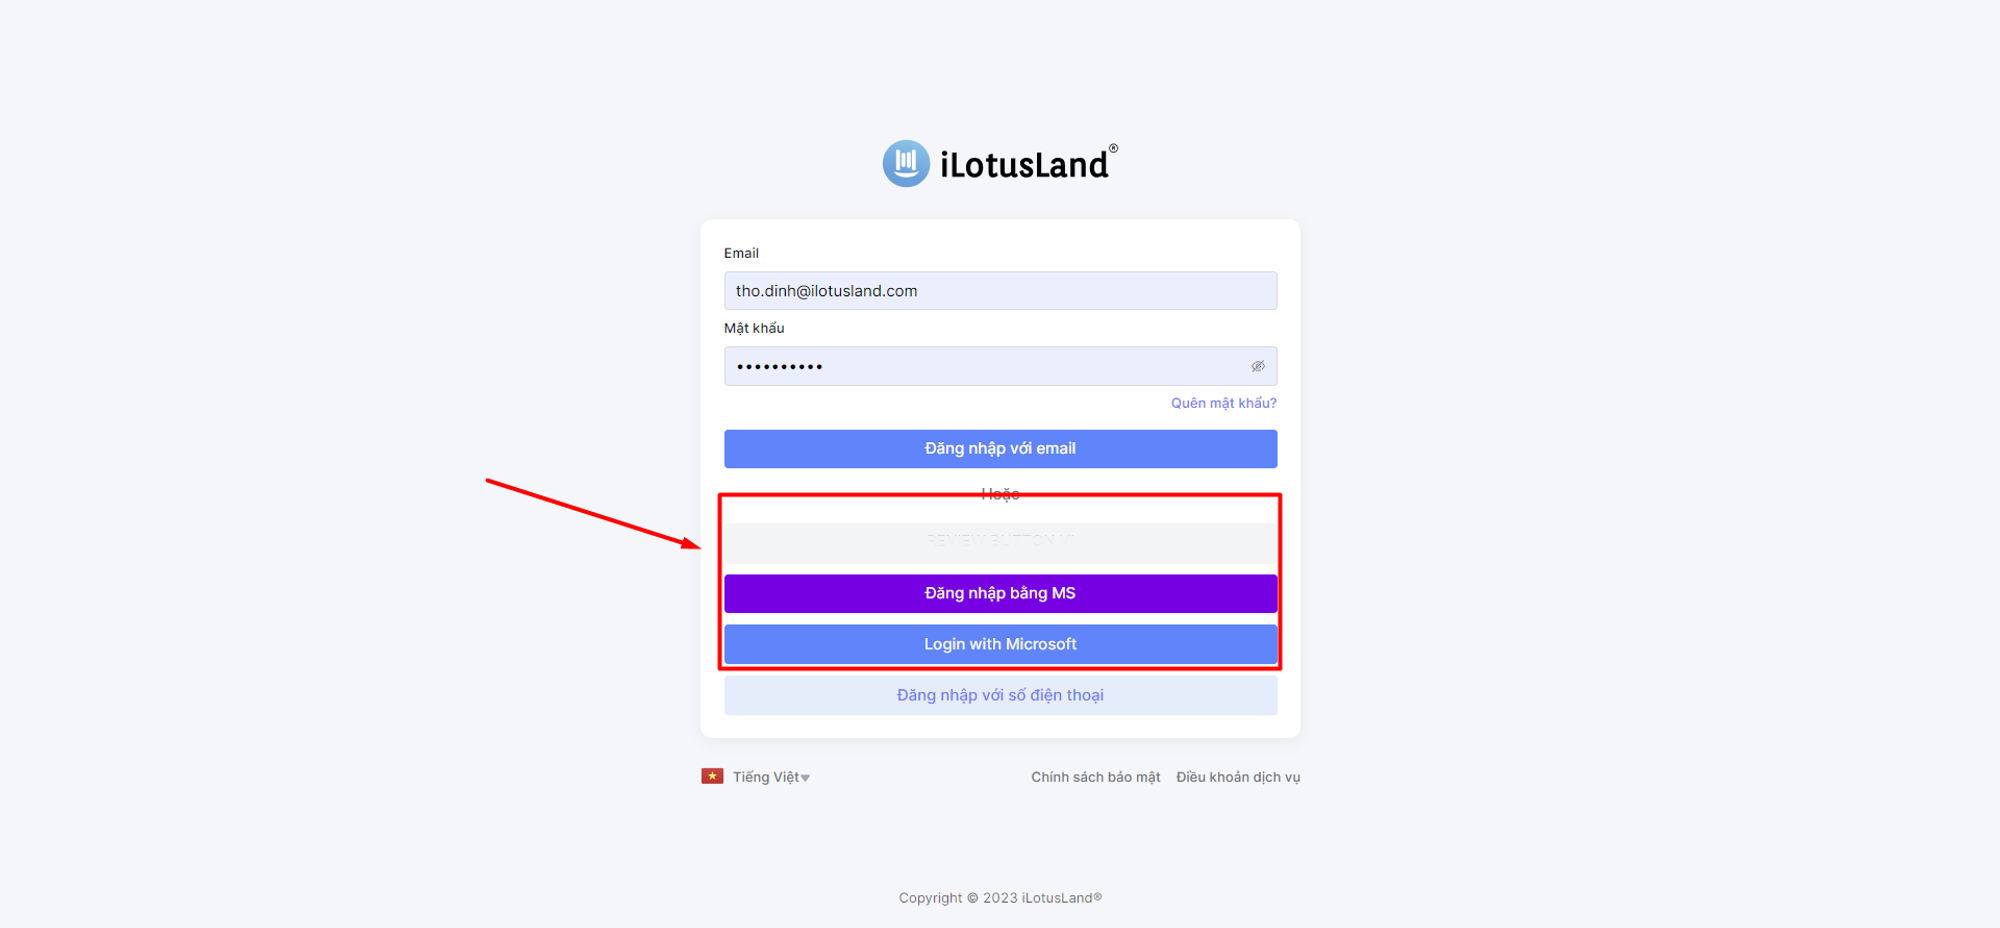
Task: Toggle password visibility with the eye icon
Action: point(1258,366)
